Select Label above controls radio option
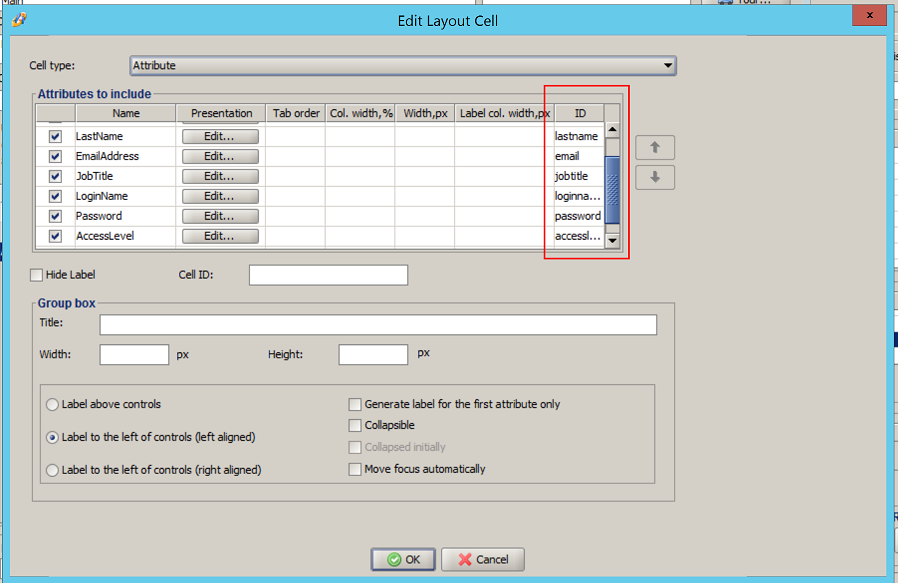The image size is (898, 583). point(52,404)
